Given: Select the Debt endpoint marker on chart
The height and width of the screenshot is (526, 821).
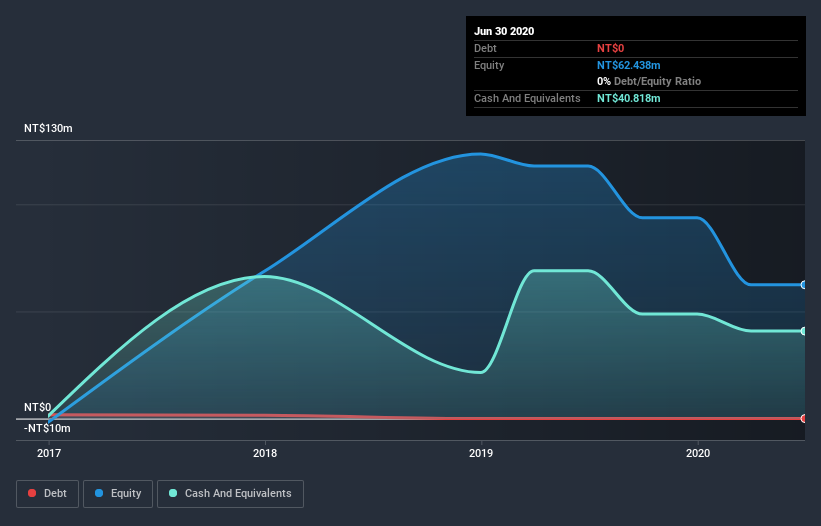Looking at the screenshot, I should click(x=803, y=418).
